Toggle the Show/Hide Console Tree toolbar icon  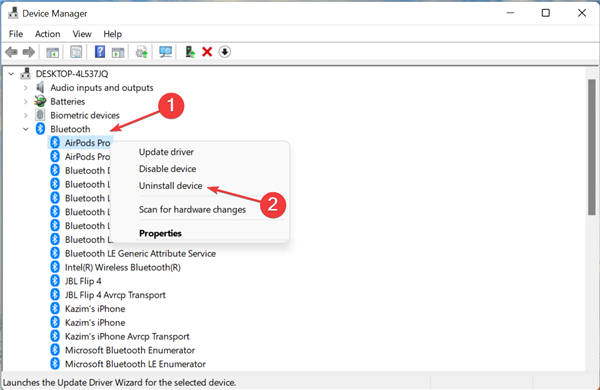pyautogui.click(x=52, y=52)
